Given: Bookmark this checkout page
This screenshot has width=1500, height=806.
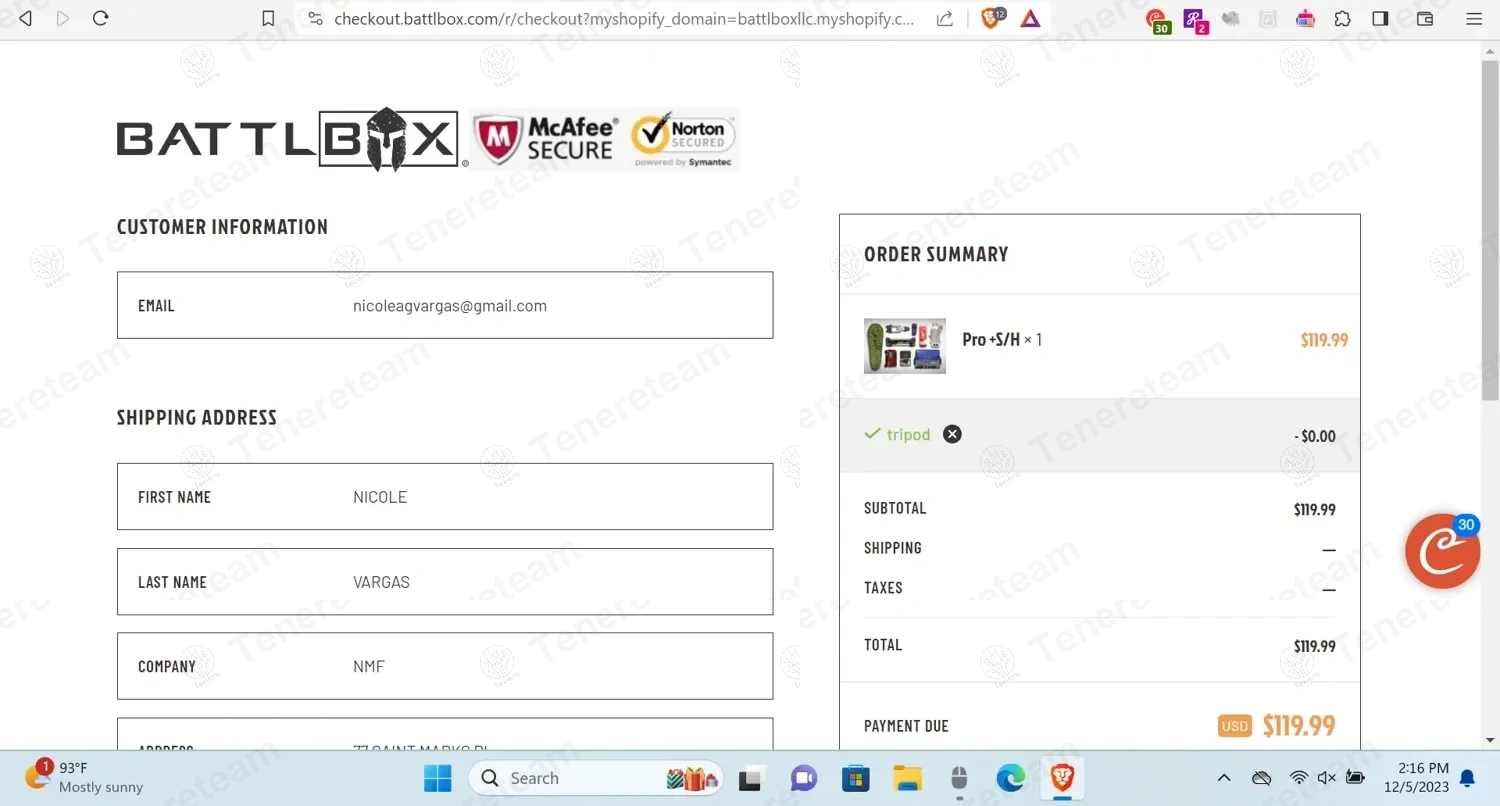Looking at the screenshot, I should 268,19.
